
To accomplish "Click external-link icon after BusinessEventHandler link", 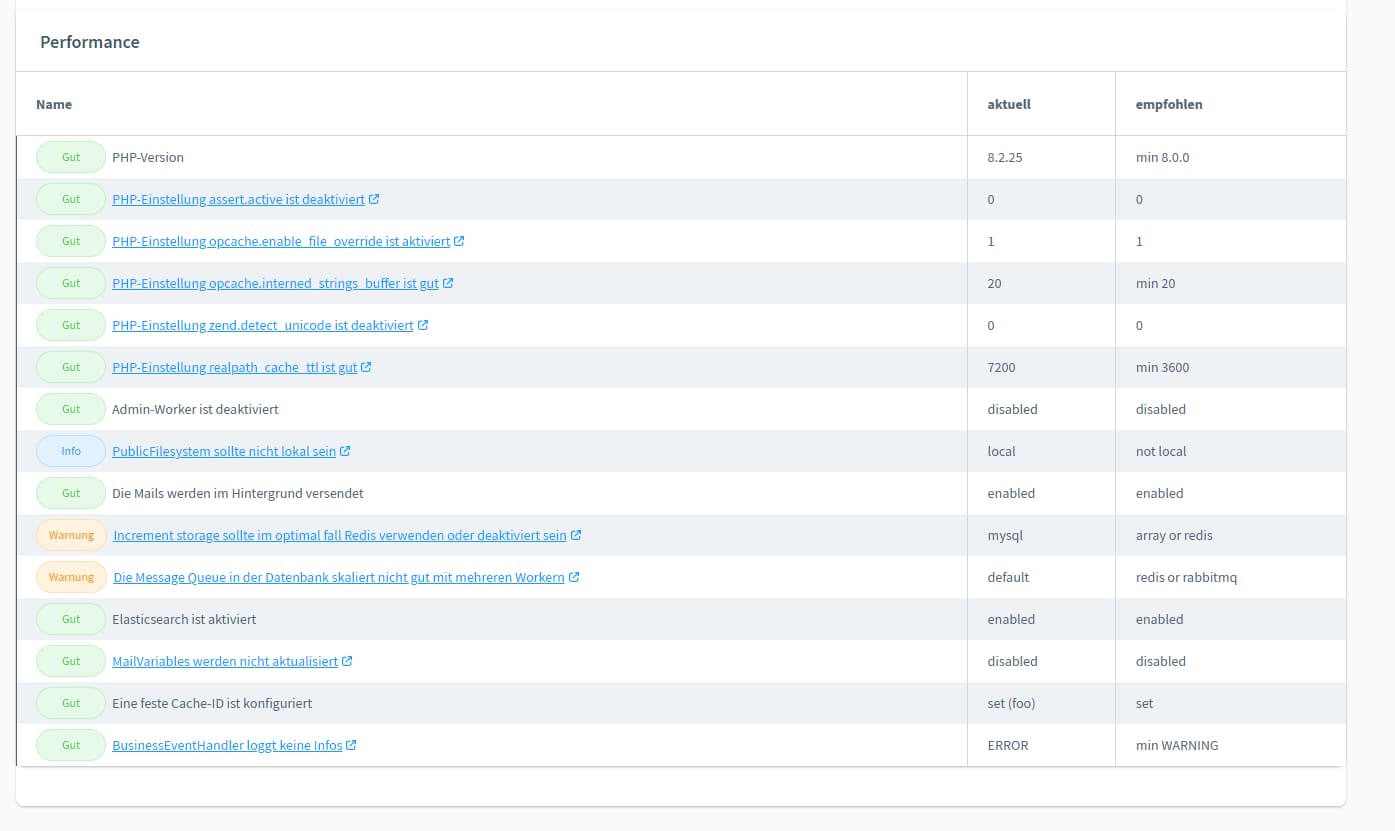I will pyautogui.click(x=351, y=745).
